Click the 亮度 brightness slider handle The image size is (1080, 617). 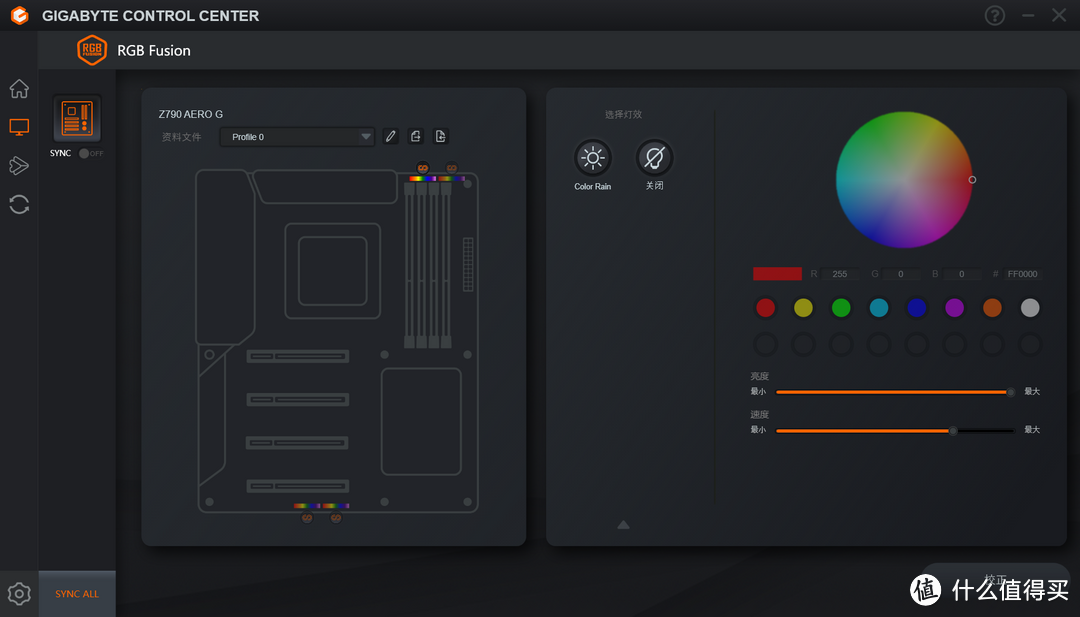(1010, 393)
